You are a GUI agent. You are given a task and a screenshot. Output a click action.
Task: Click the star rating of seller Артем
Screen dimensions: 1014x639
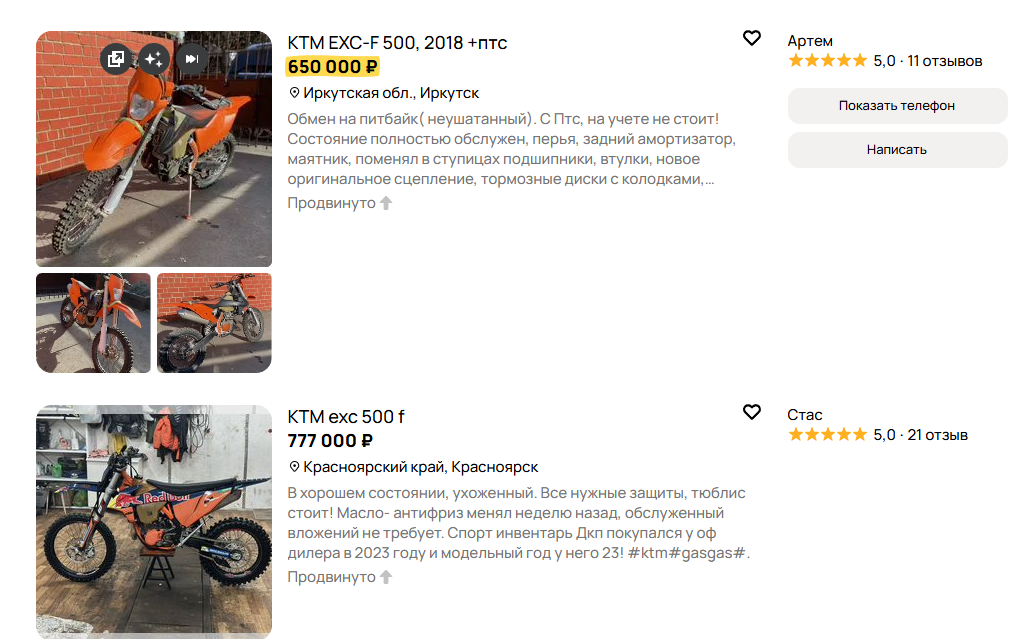point(828,61)
